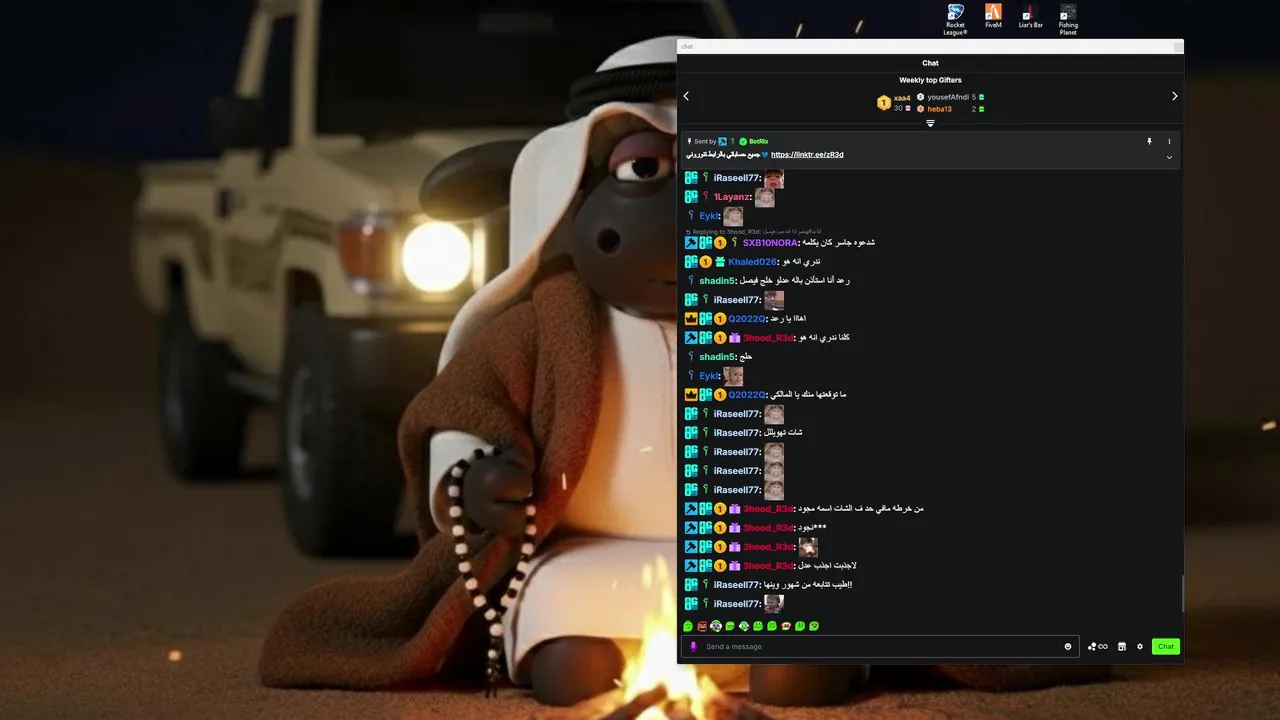Select seventh quick emote
The width and height of the screenshot is (1280, 720).
(x=772, y=626)
